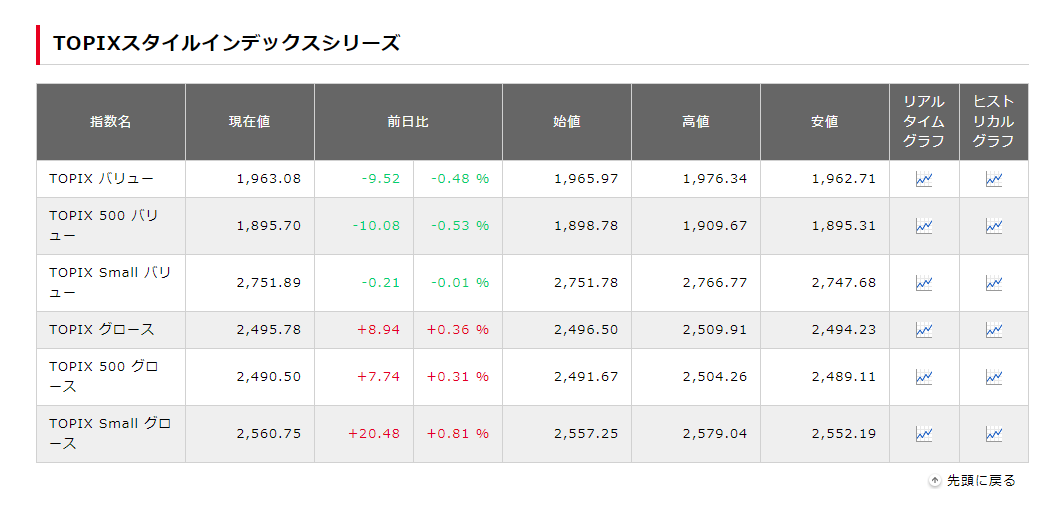Open real-time graph for TOPIX 500 バリュー
Viewport: 1061px width, 517px height.
(x=924, y=226)
